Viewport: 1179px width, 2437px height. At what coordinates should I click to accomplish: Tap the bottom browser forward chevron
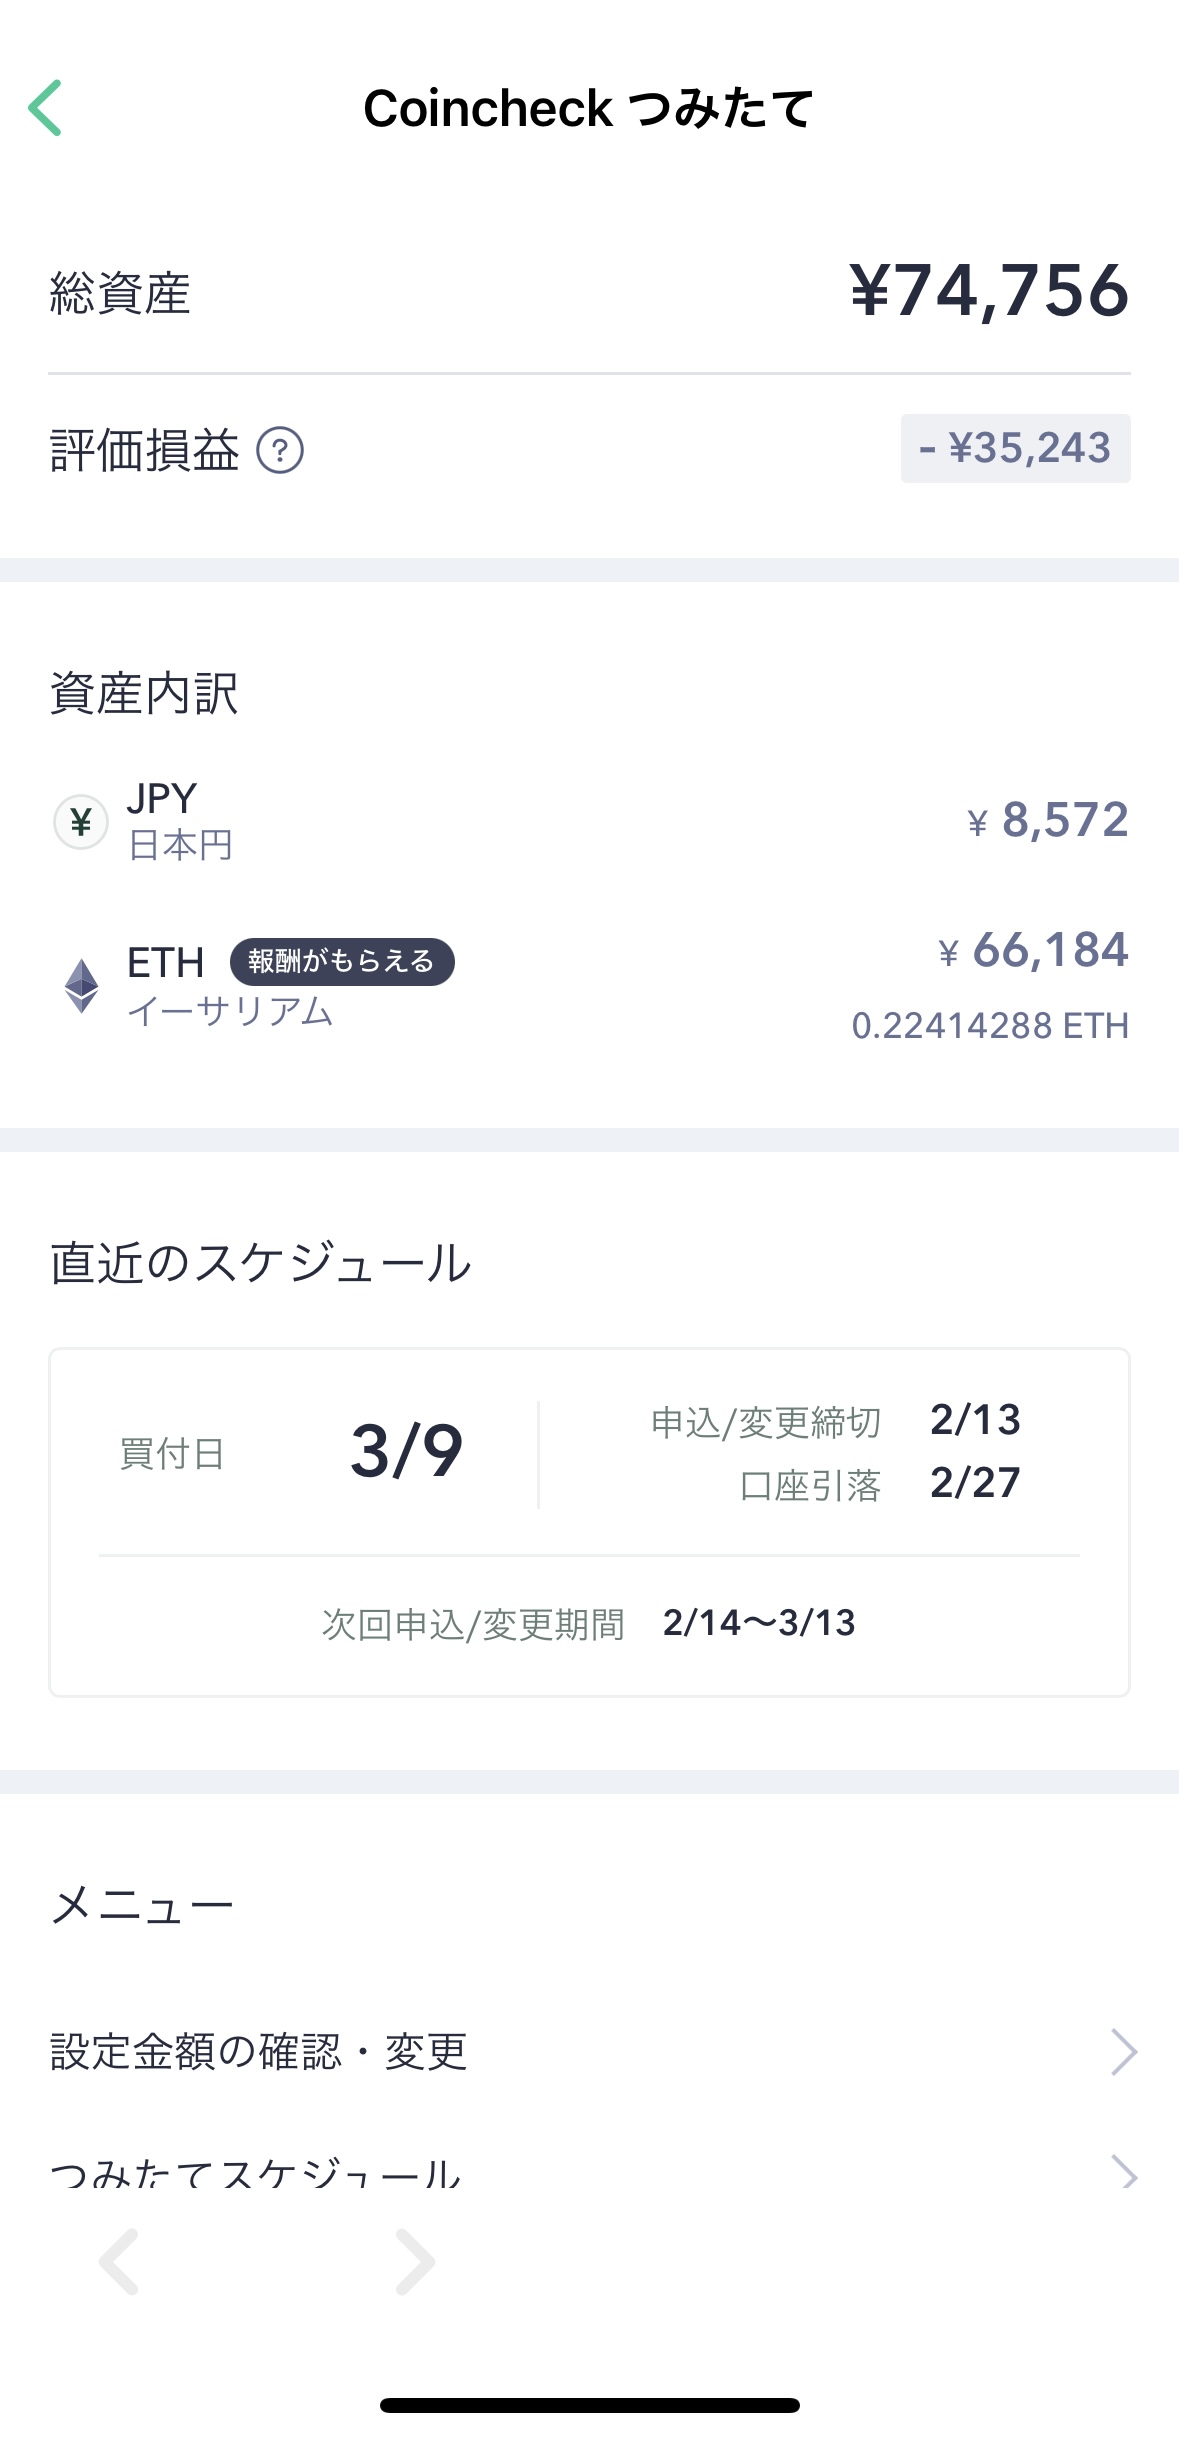point(414,2262)
